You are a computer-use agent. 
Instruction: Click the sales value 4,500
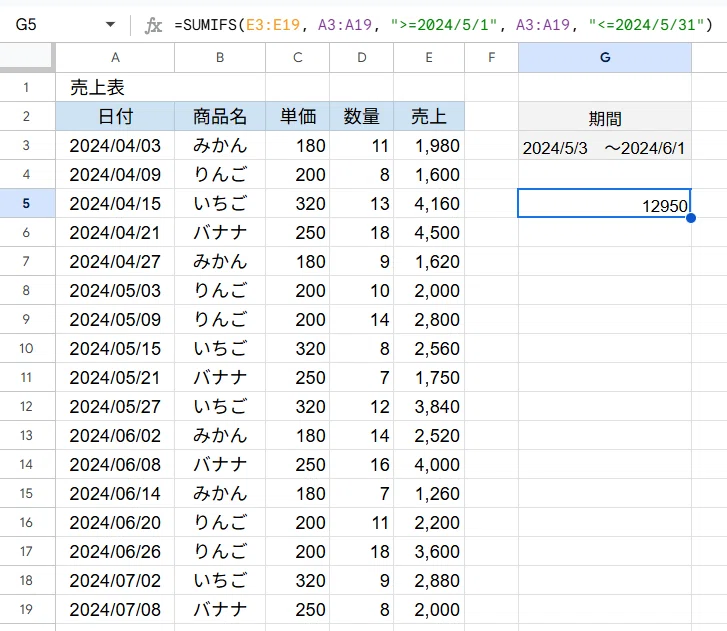pos(429,232)
